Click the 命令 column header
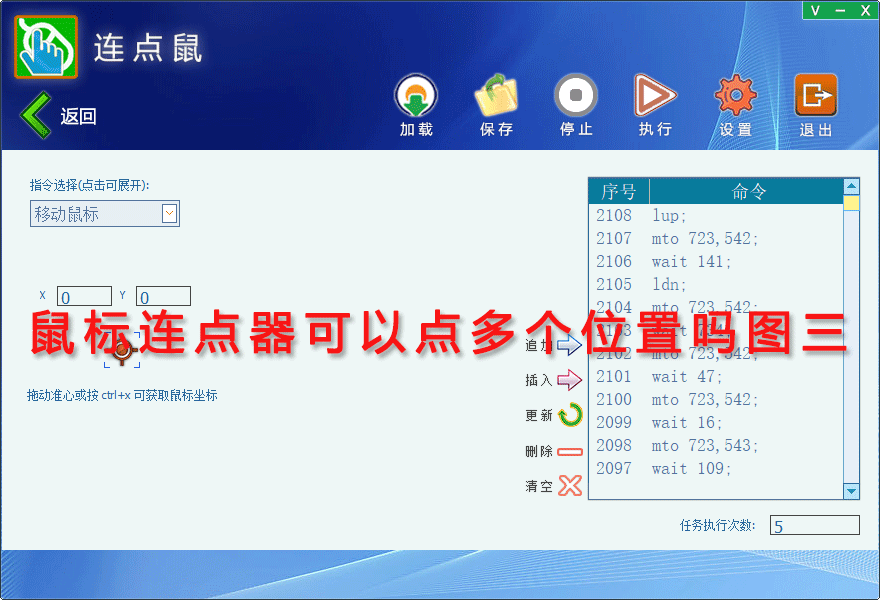Screen dimensions: 880x600 [x=747, y=191]
